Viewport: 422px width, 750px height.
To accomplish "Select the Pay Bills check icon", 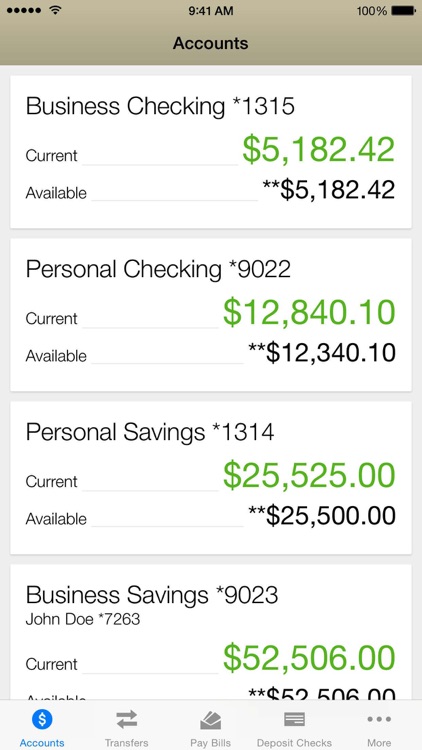I will 211,719.
